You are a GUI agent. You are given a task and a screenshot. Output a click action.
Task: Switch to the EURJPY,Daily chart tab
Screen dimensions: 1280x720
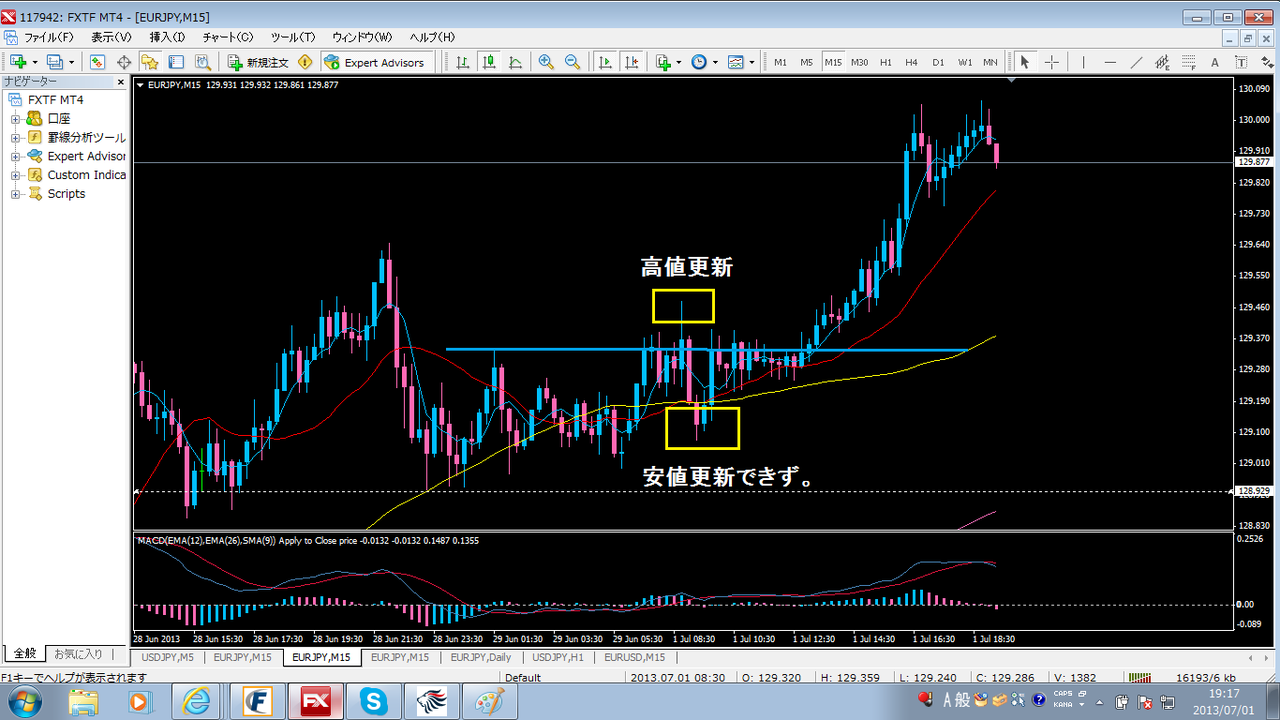481,657
